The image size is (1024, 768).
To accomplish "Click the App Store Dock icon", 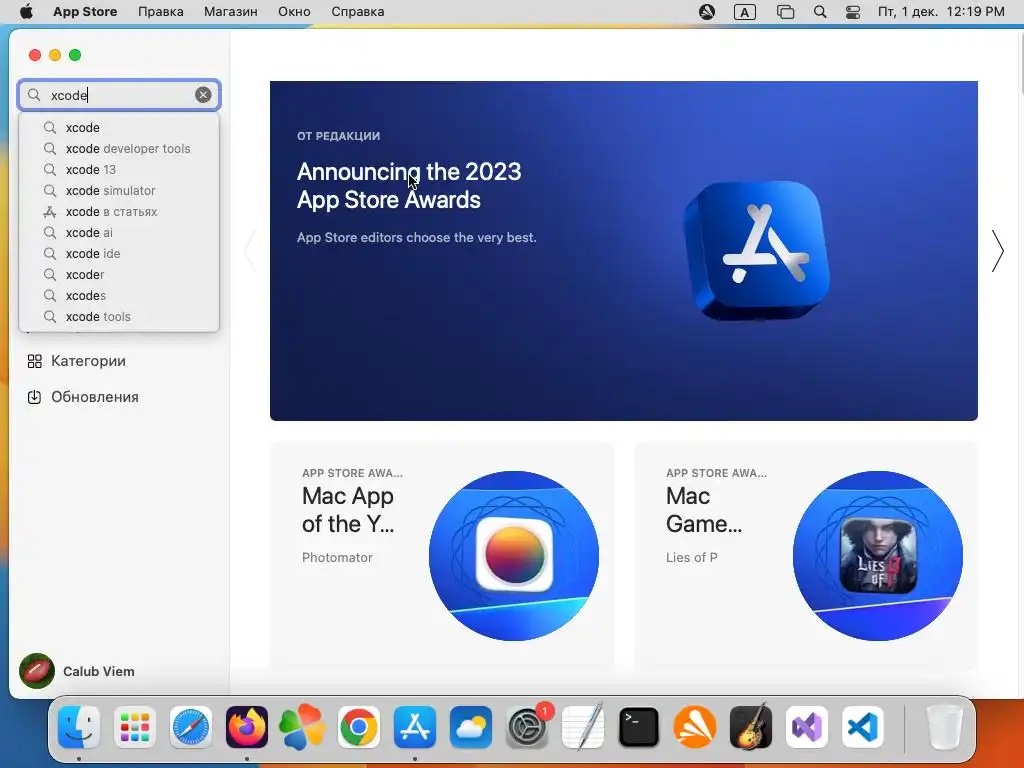I will (x=415, y=727).
